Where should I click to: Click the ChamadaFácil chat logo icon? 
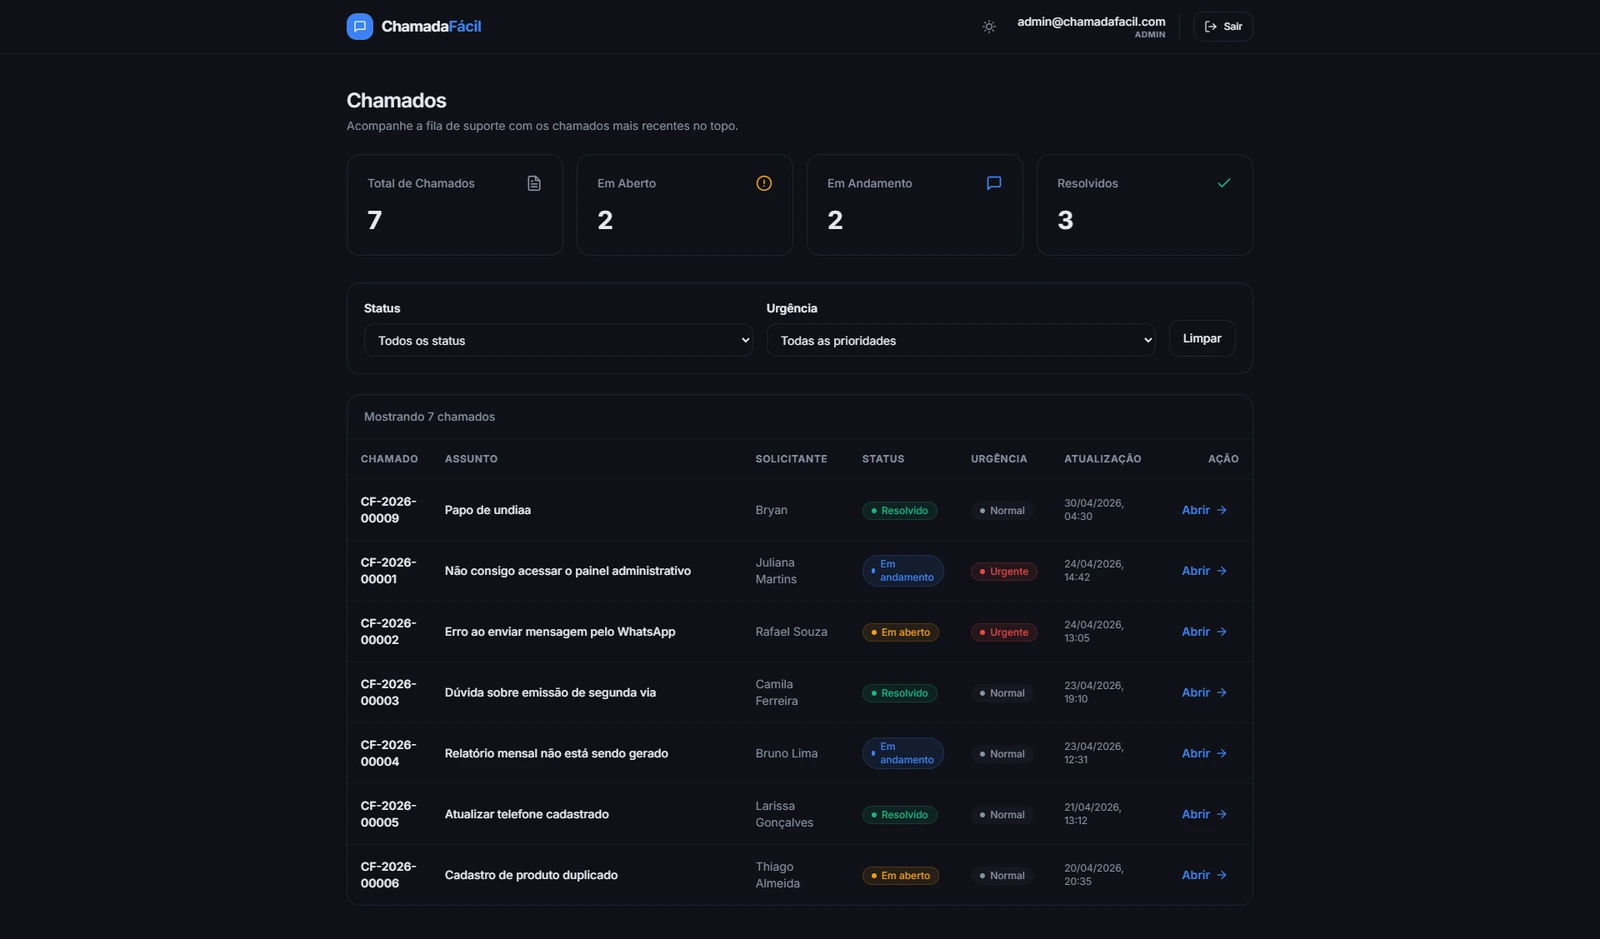pos(360,26)
